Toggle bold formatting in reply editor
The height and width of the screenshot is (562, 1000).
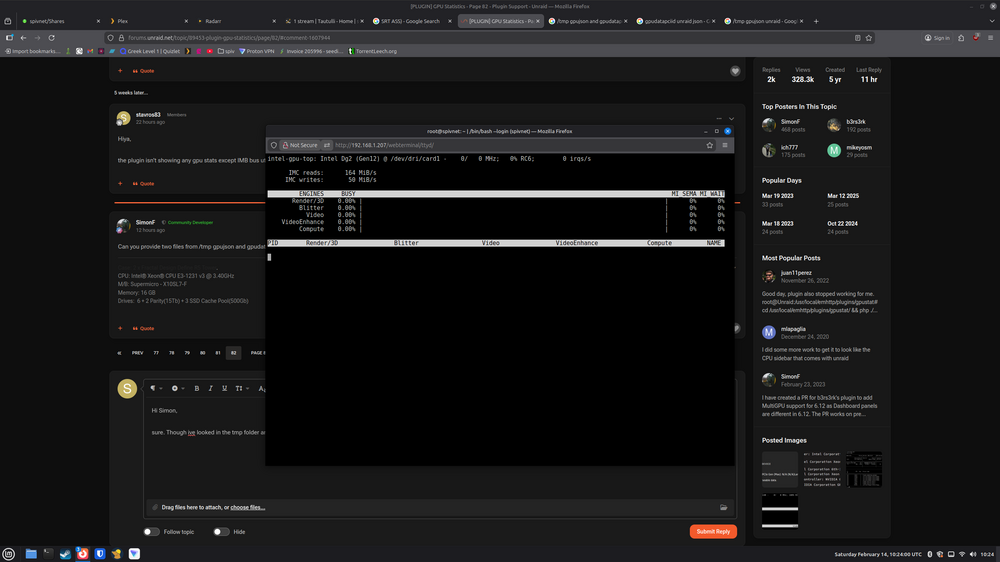point(196,388)
